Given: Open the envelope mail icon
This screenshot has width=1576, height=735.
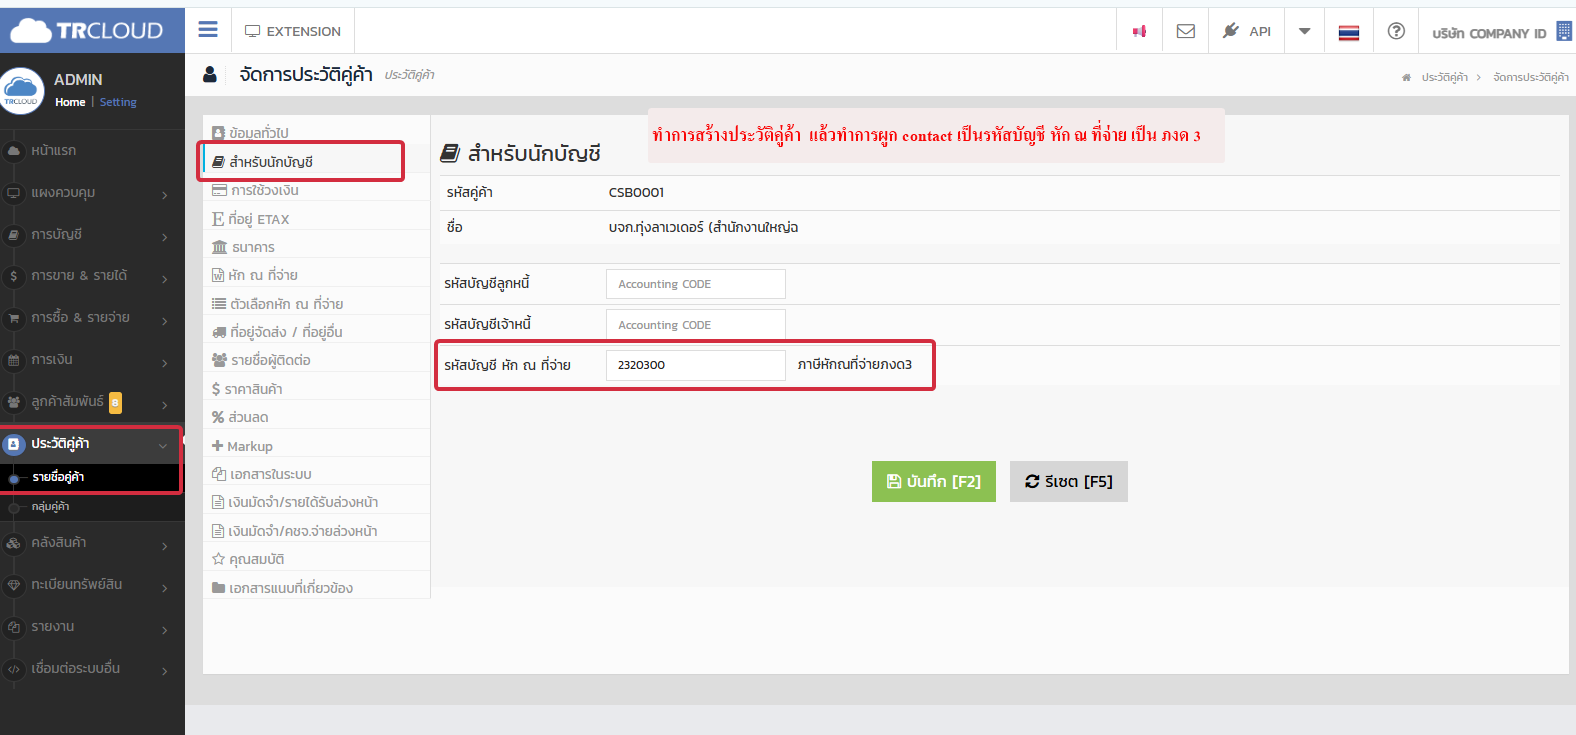Looking at the screenshot, I should 1186,31.
